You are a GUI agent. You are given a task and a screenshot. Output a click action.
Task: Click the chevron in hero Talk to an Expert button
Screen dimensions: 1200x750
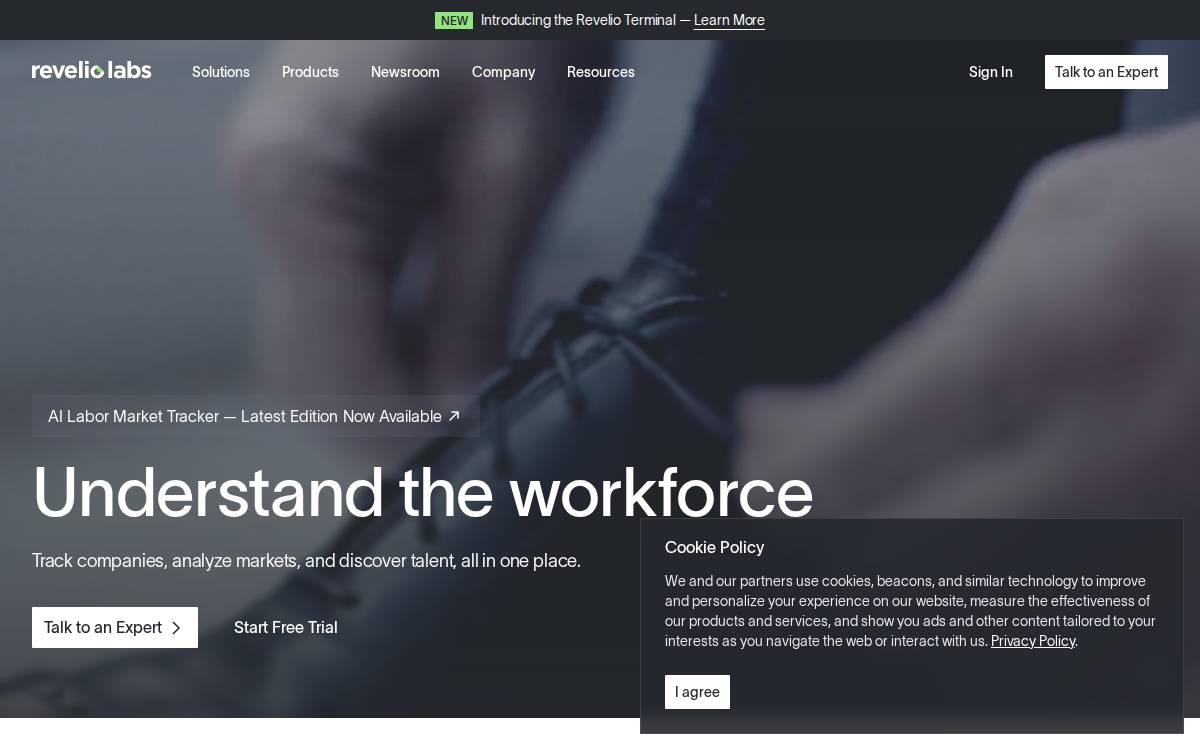[177, 628]
